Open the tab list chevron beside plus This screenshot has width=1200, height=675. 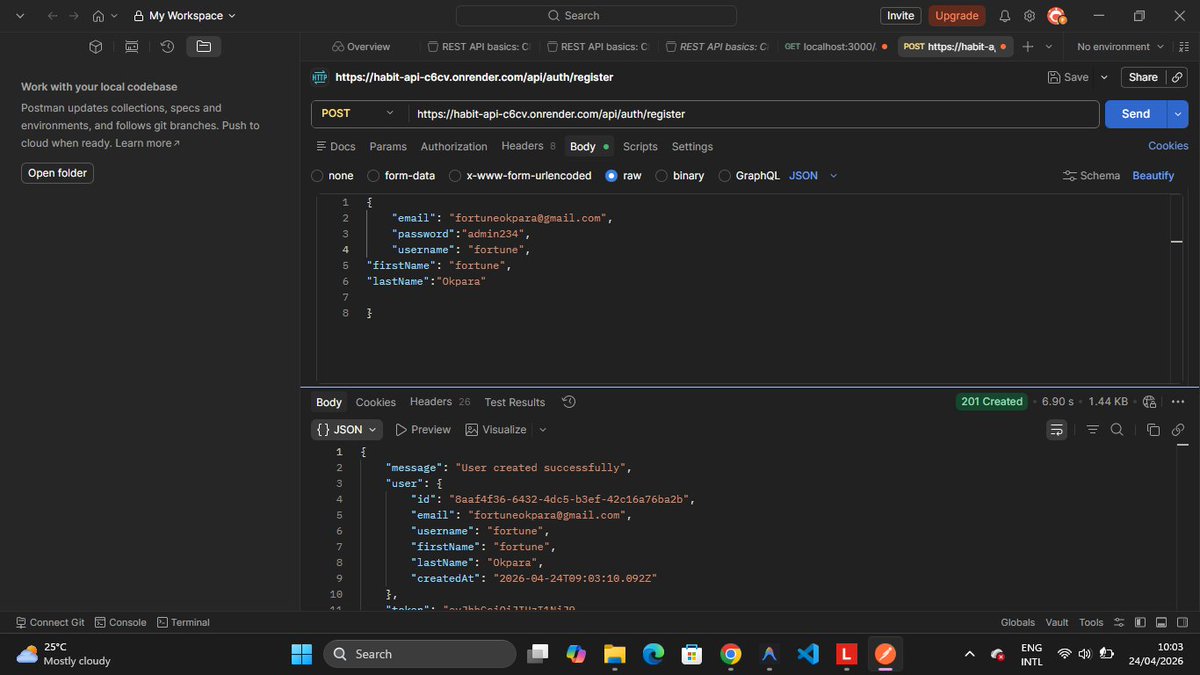(1049, 47)
